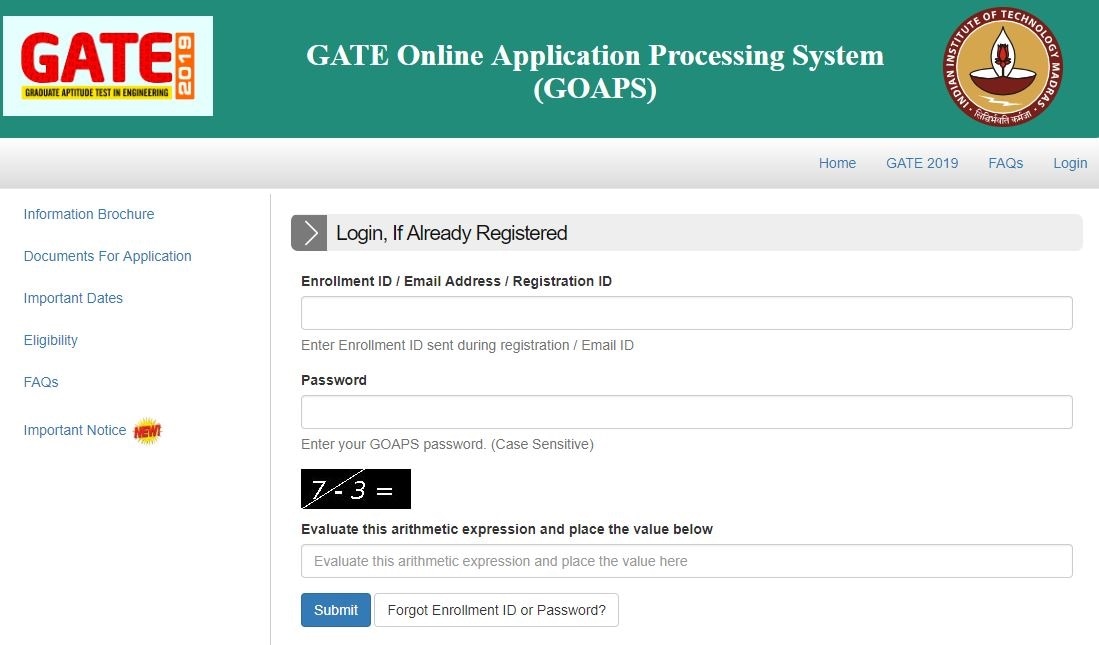Open the GATE 2019 navigation link
Screen dimensions: 1099x645
coord(922,163)
